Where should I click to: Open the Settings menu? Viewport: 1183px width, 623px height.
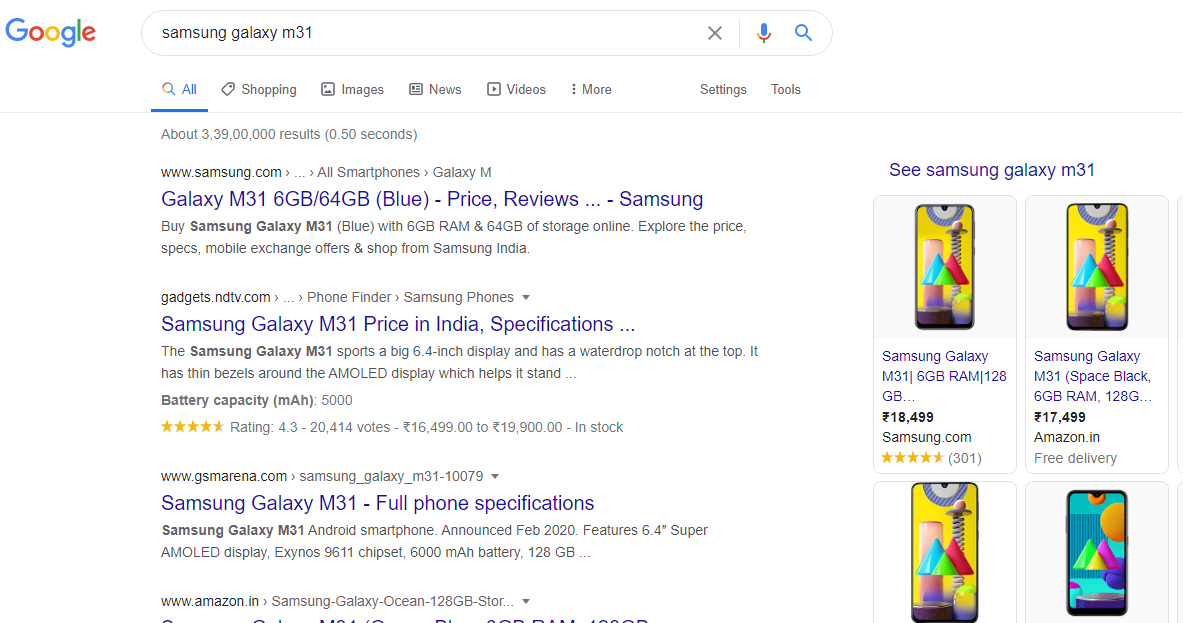tap(723, 89)
